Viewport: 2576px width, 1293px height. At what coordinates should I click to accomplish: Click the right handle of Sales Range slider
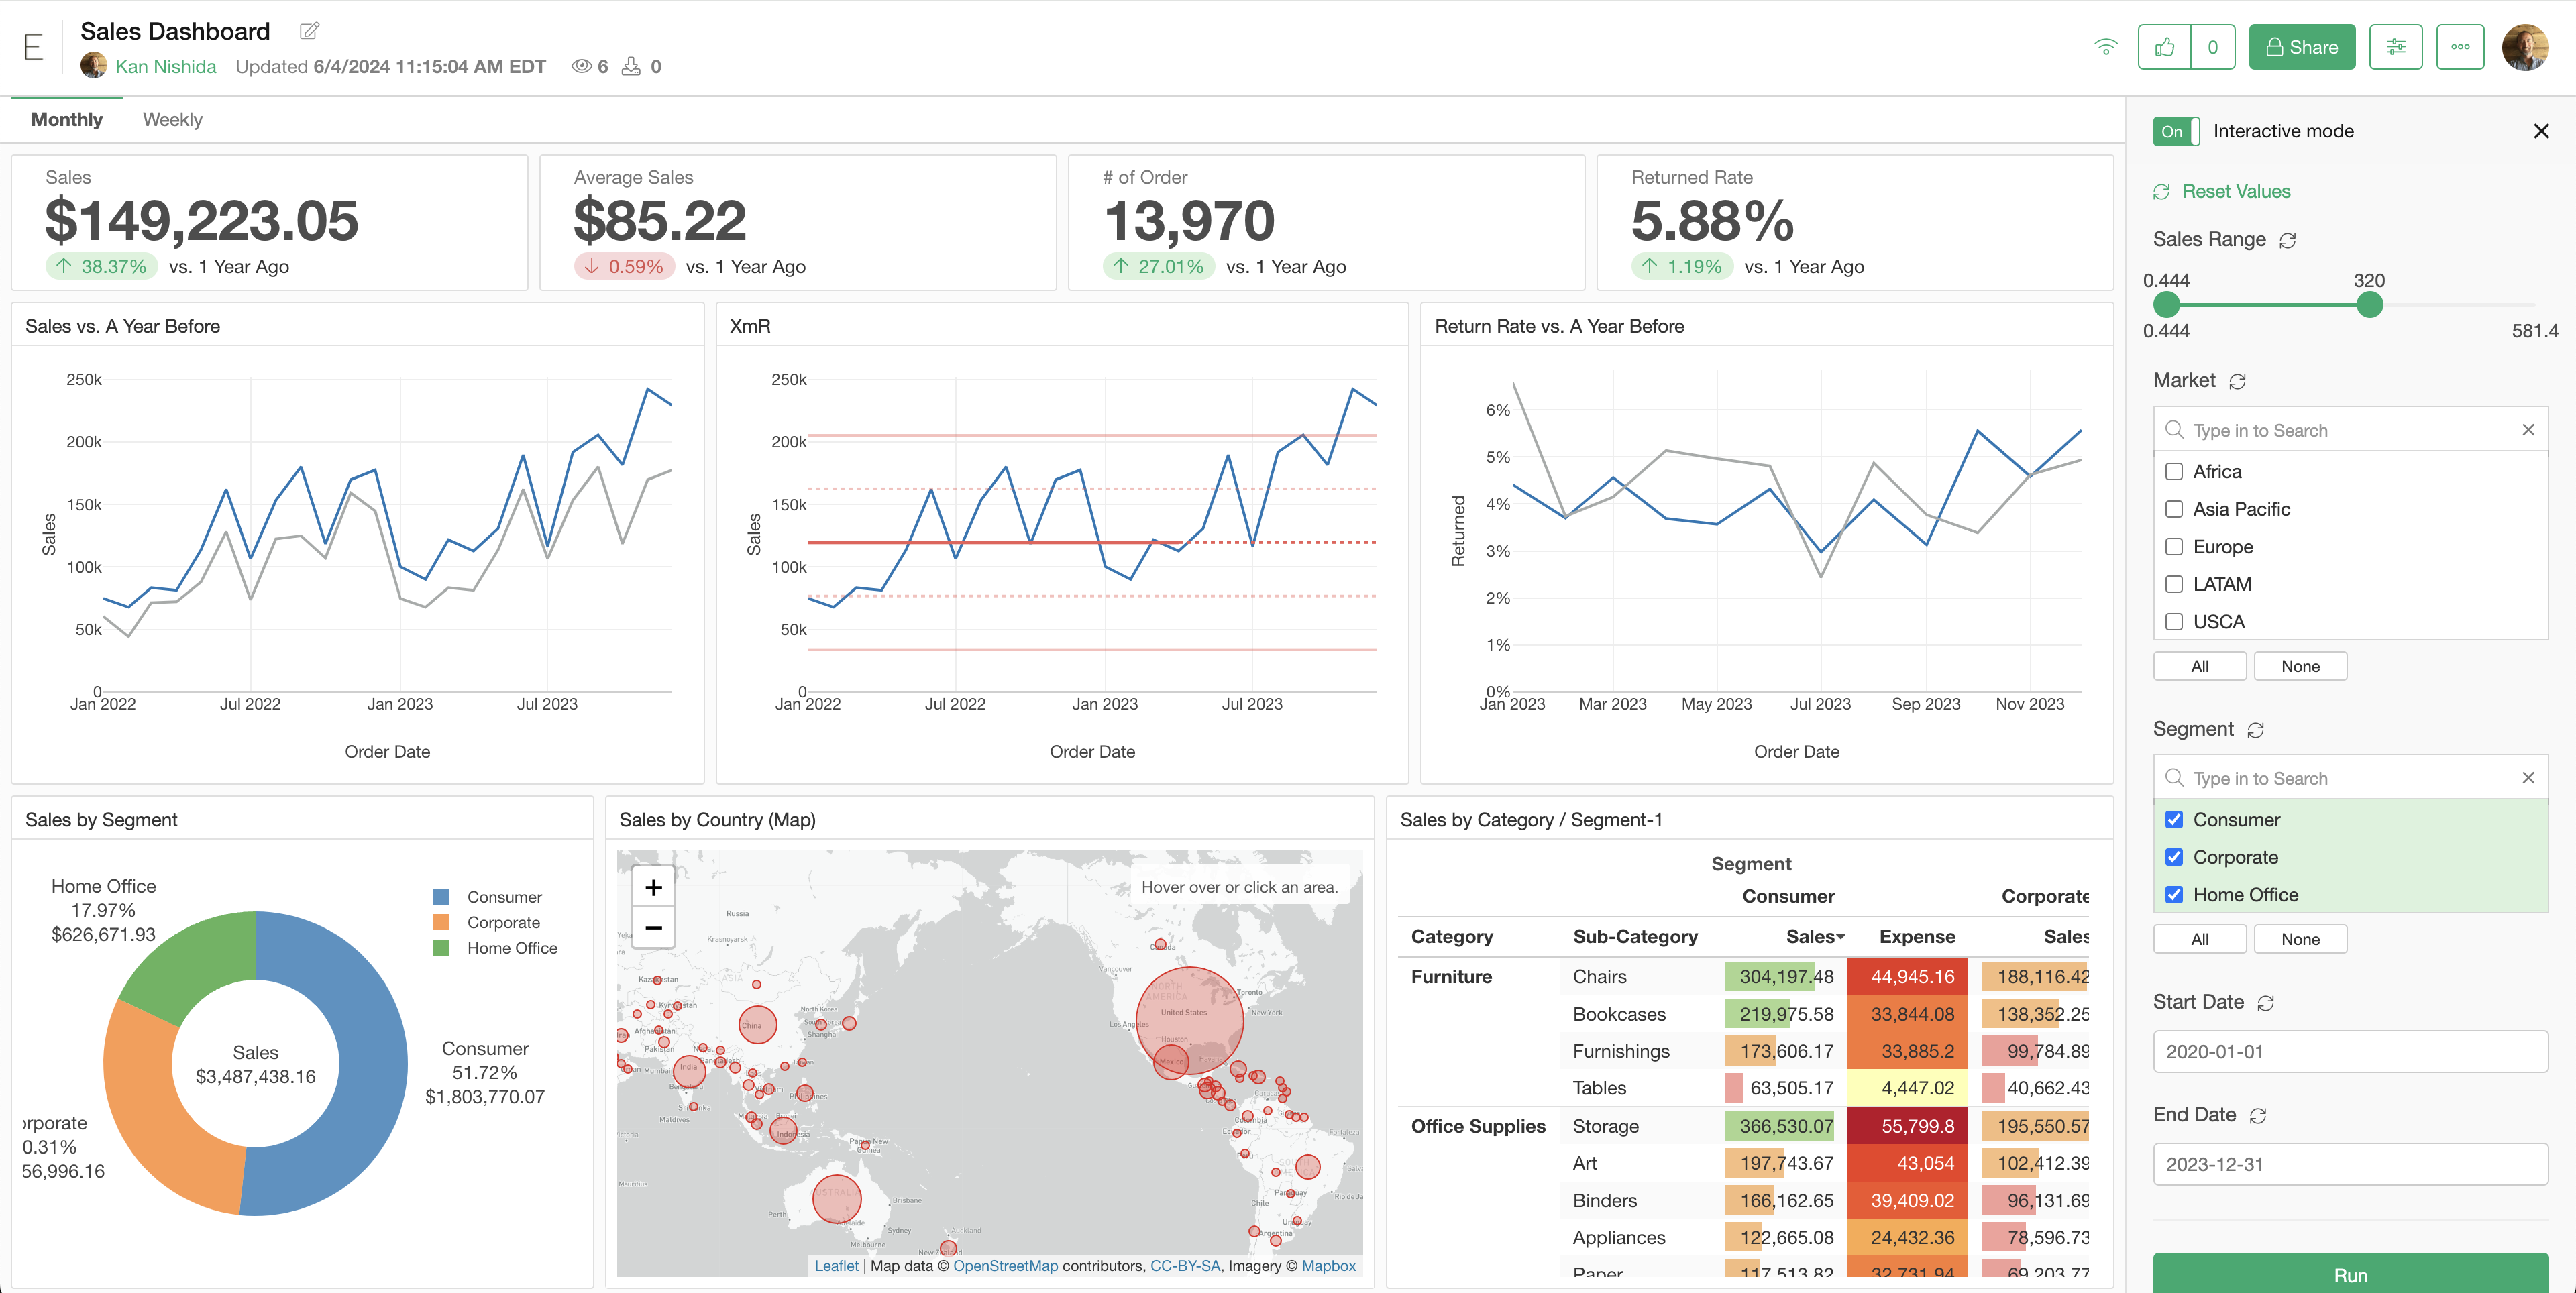pyautogui.click(x=2369, y=305)
